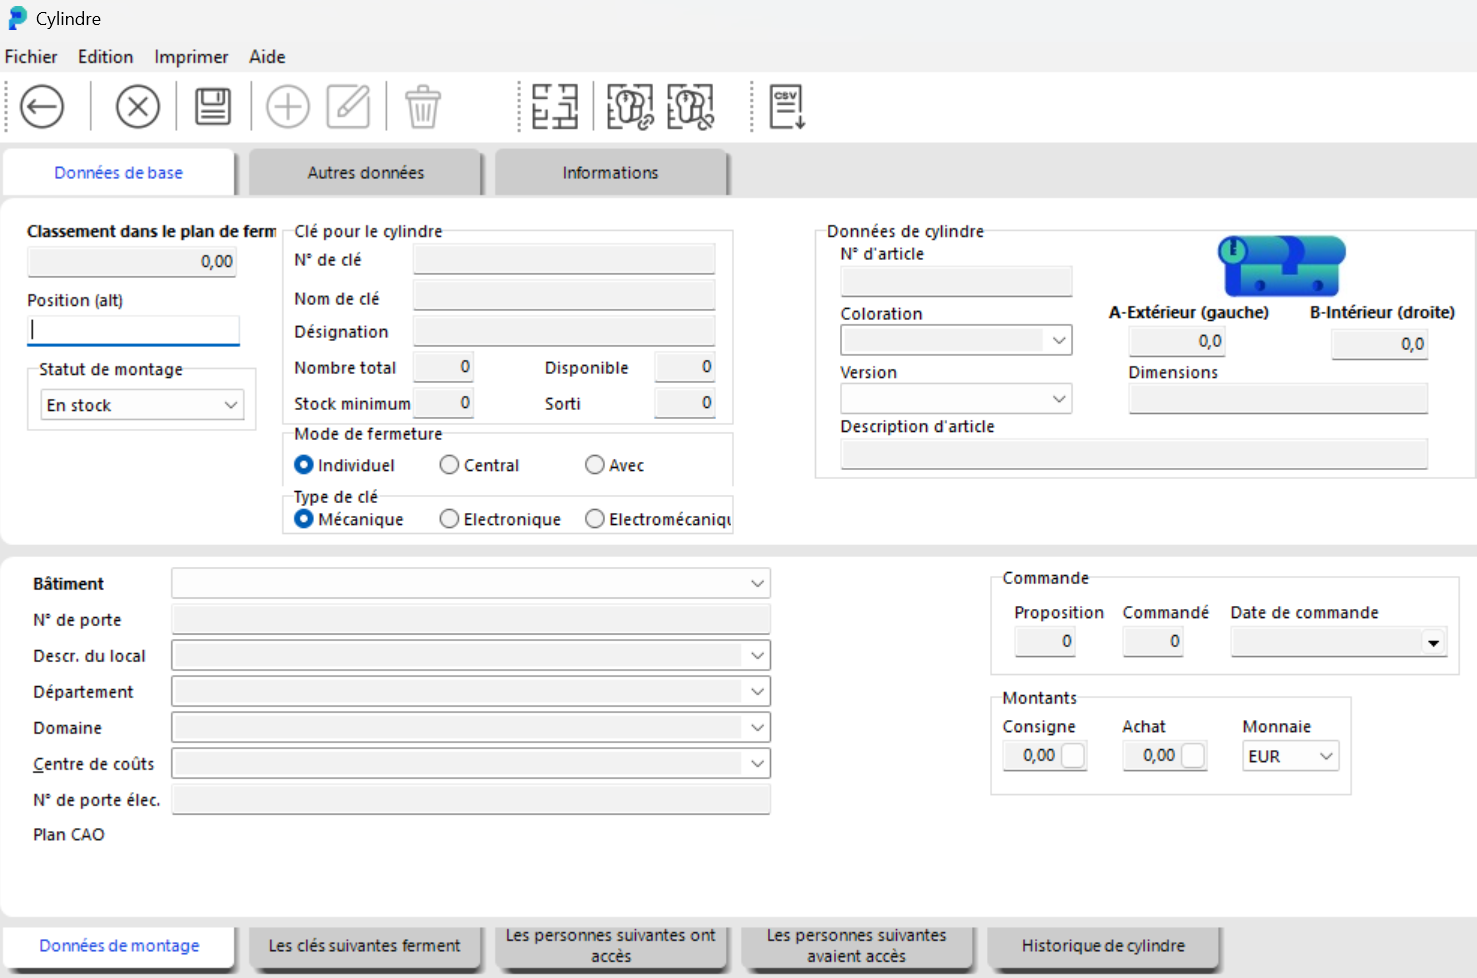Click the link cylinder to plan icon
This screenshot has width=1477, height=978.
click(630, 107)
